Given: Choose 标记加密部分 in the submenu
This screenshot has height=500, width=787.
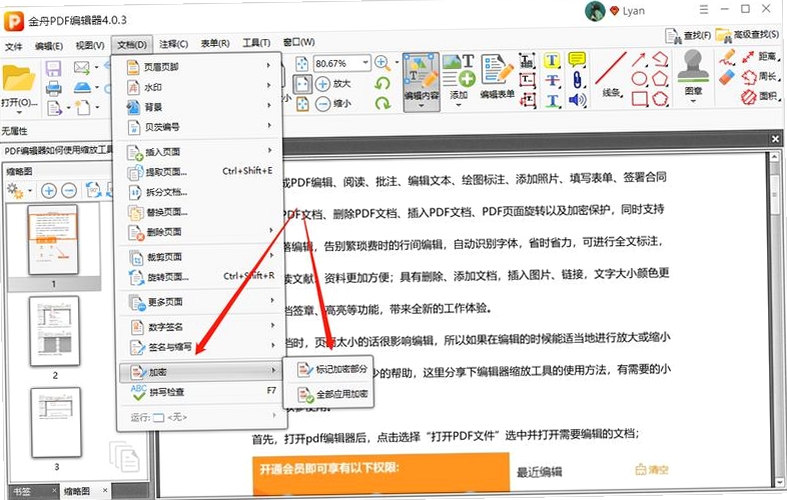Looking at the screenshot, I should click(329, 369).
